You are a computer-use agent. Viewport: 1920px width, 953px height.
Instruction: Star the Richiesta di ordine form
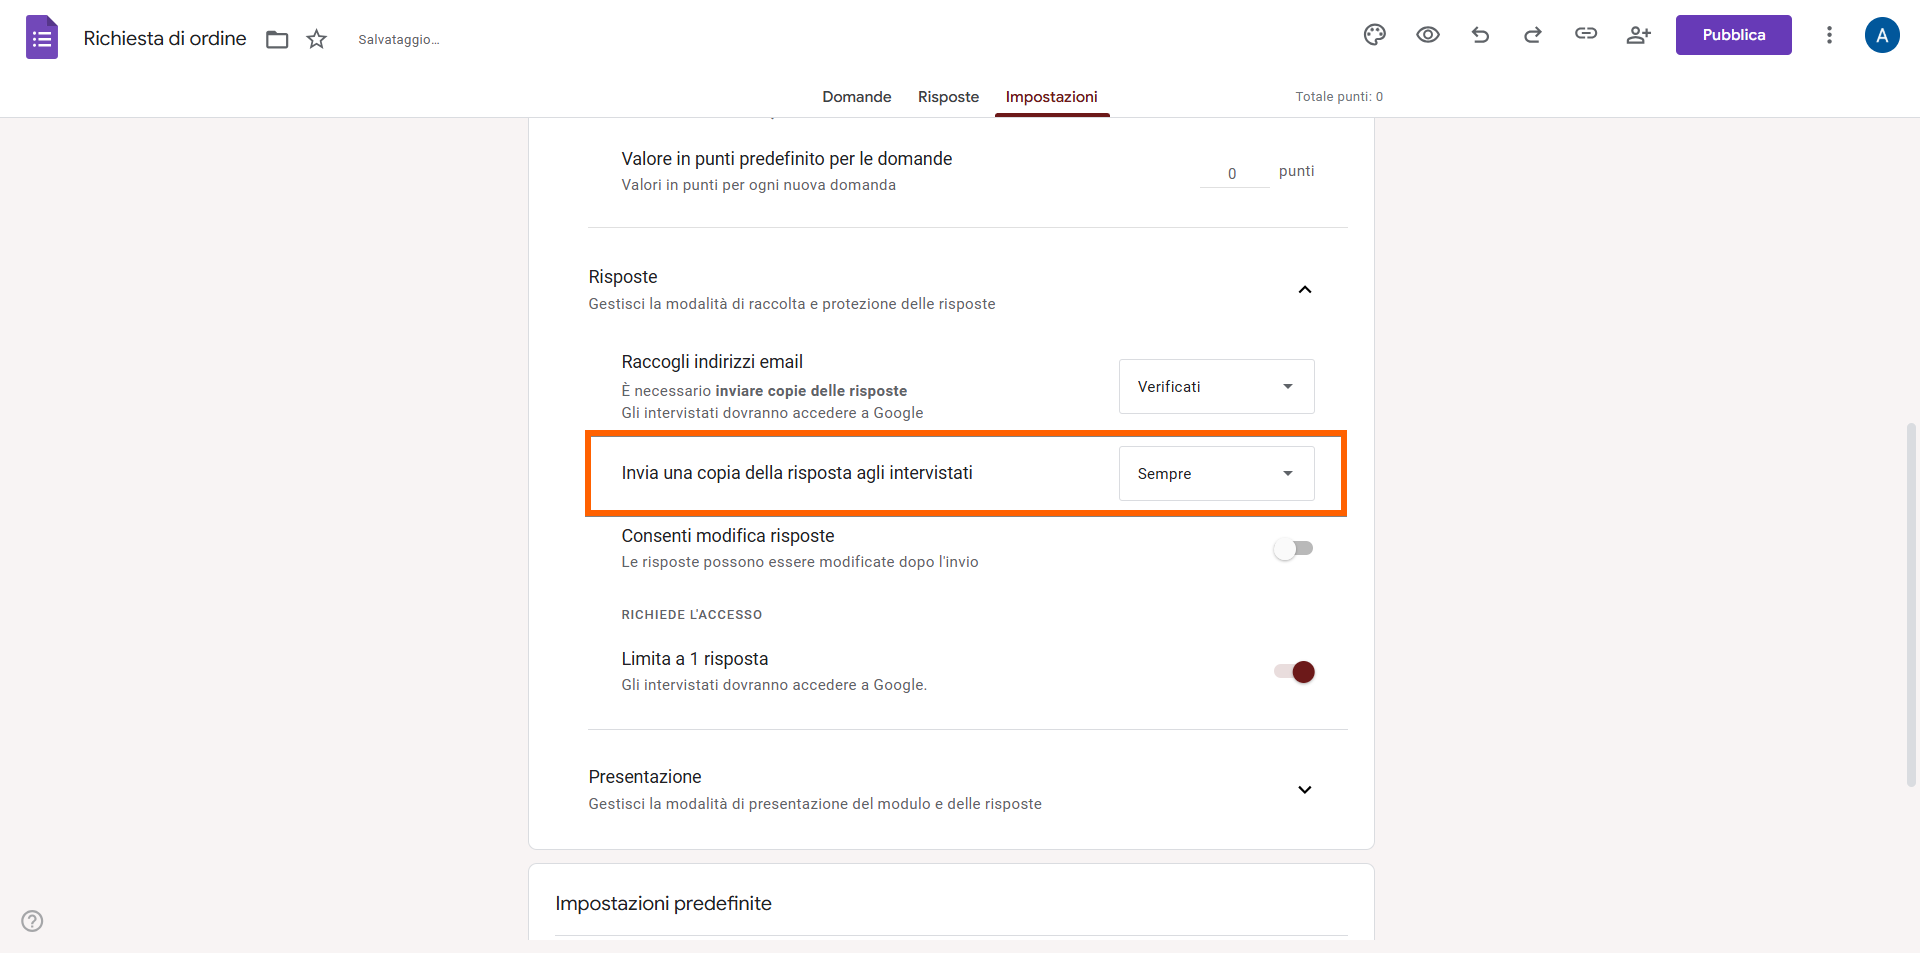coord(317,39)
